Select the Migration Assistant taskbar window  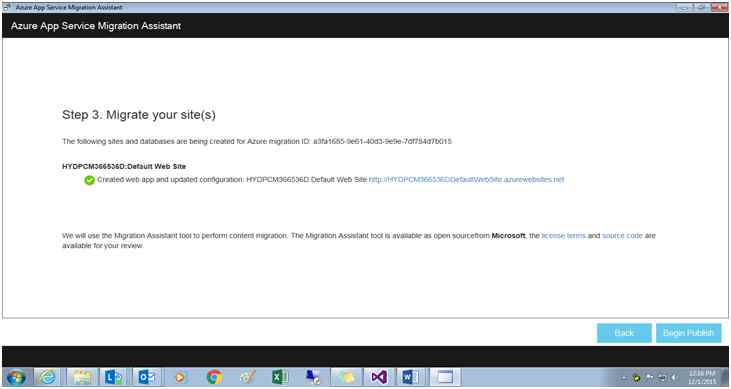[445, 377]
